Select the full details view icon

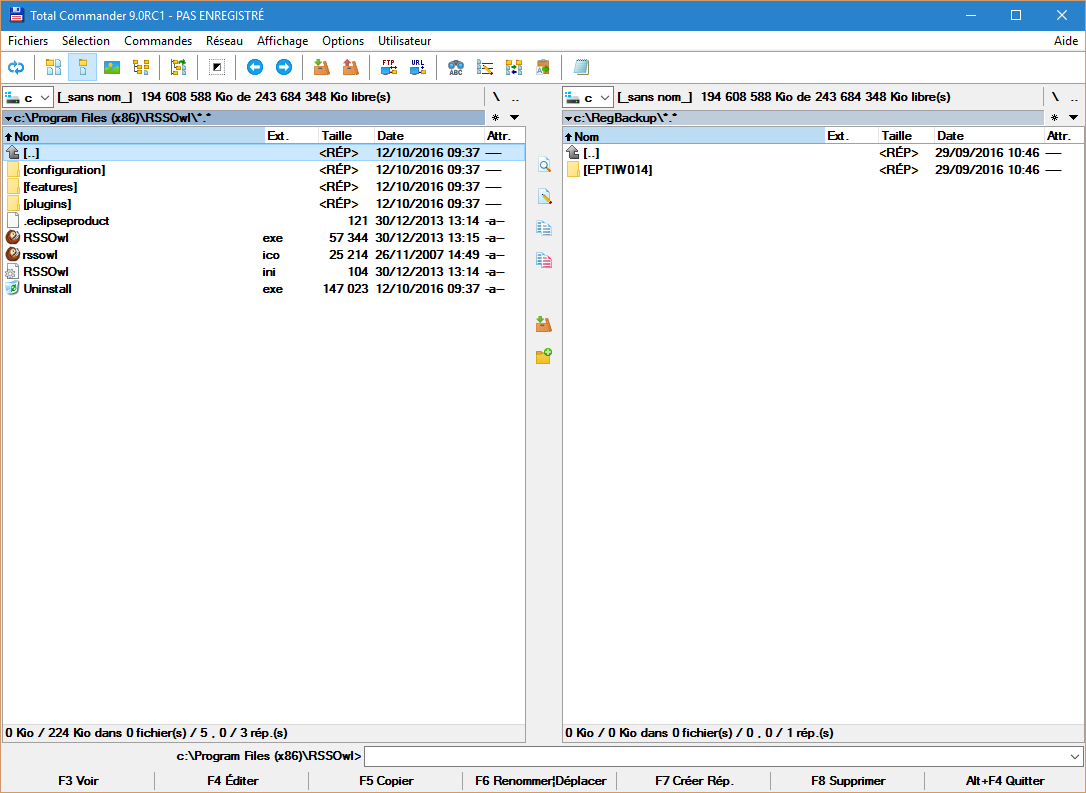(x=82, y=67)
